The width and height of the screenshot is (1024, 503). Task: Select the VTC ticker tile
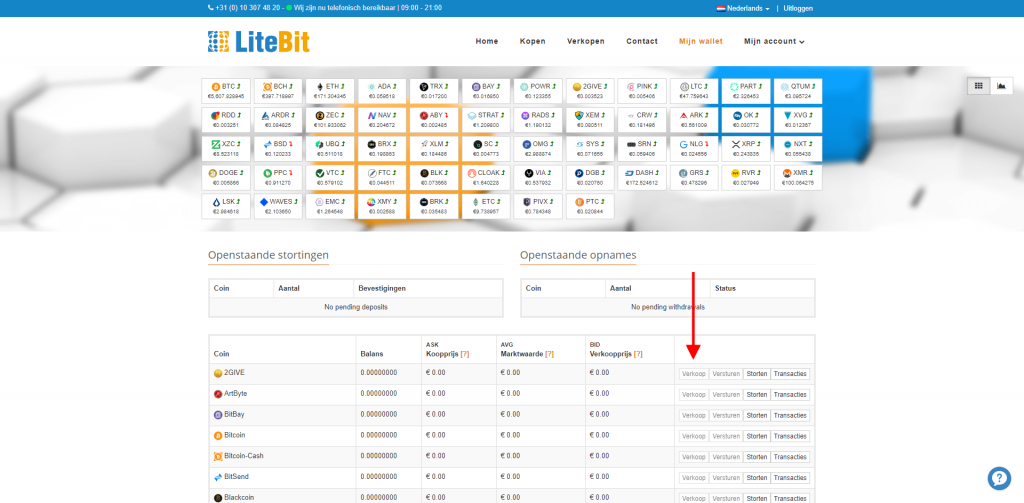point(330,177)
